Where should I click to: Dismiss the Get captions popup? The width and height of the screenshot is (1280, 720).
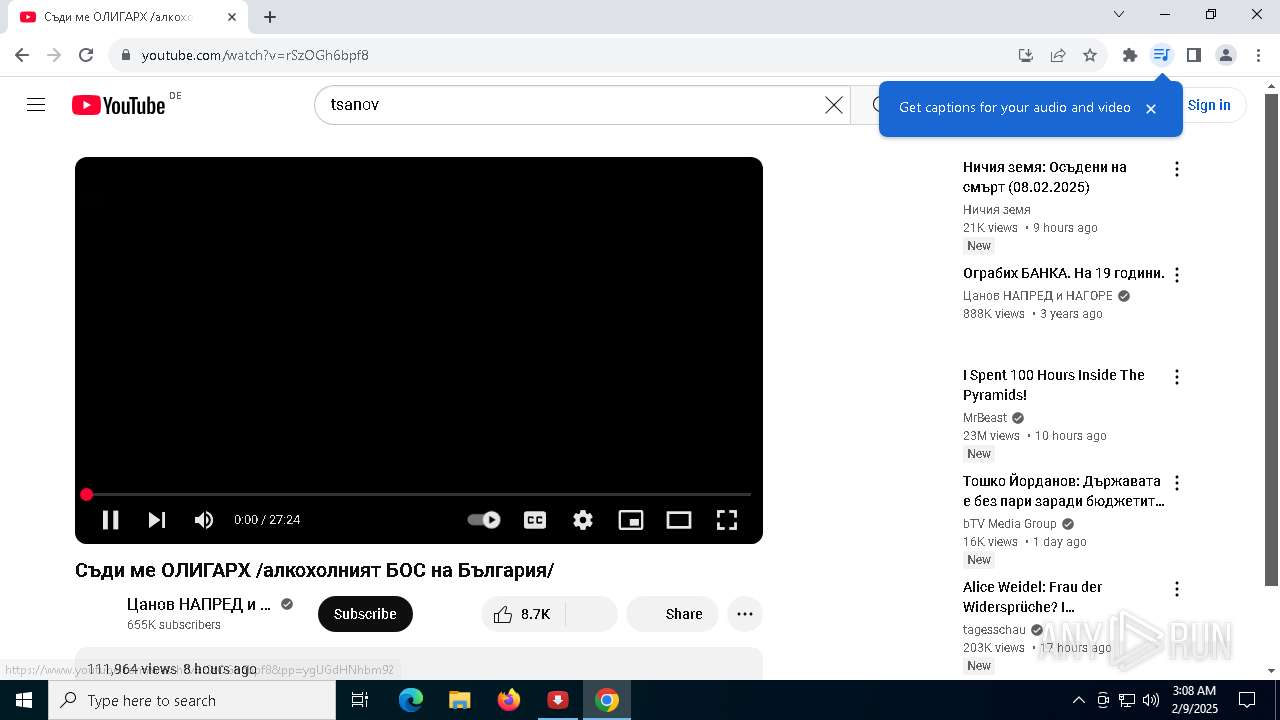1151,108
